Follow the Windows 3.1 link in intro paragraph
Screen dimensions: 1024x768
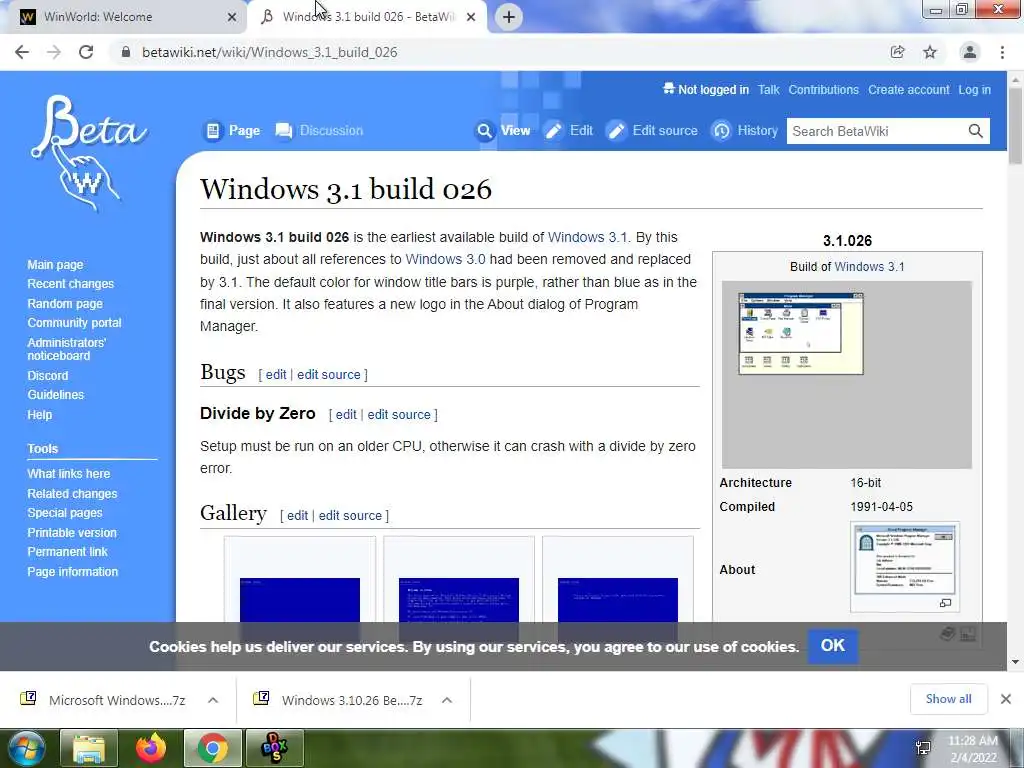pyautogui.click(x=588, y=237)
